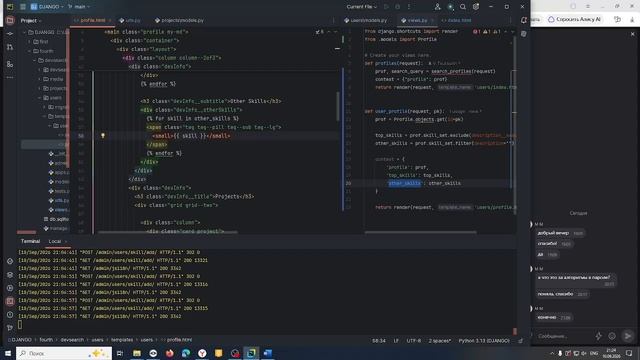Image resolution: width=640 pixels, height=360 pixels.
Task: Collapse the users folder in project tree
Action: point(40,98)
